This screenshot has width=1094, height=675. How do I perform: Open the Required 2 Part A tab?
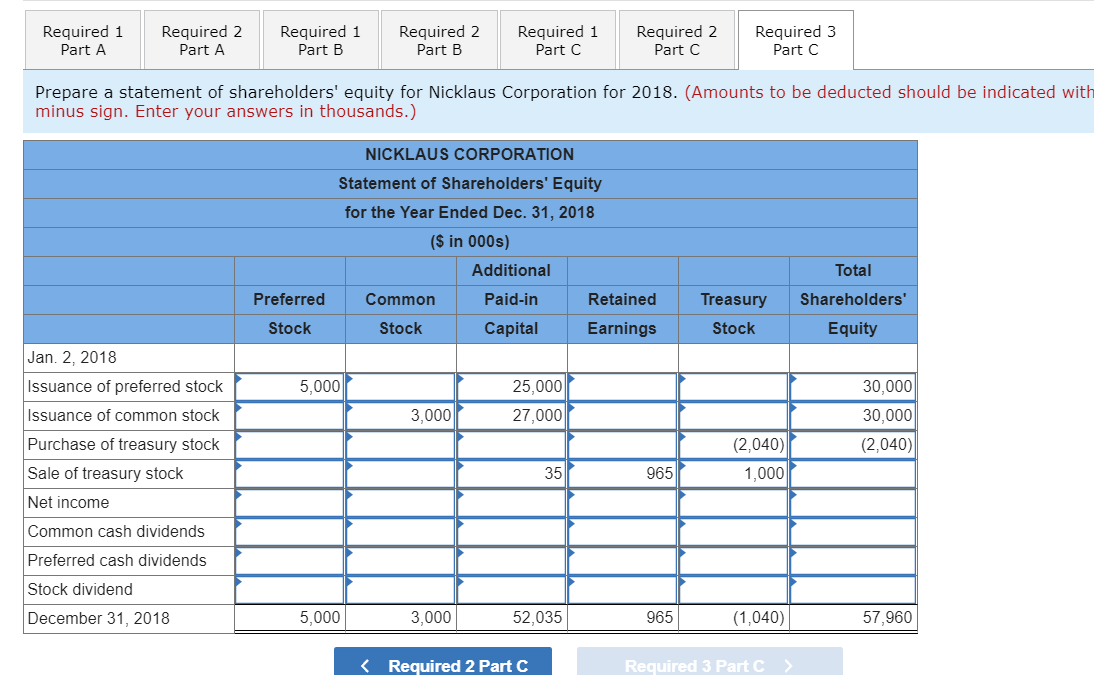tap(202, 40)
